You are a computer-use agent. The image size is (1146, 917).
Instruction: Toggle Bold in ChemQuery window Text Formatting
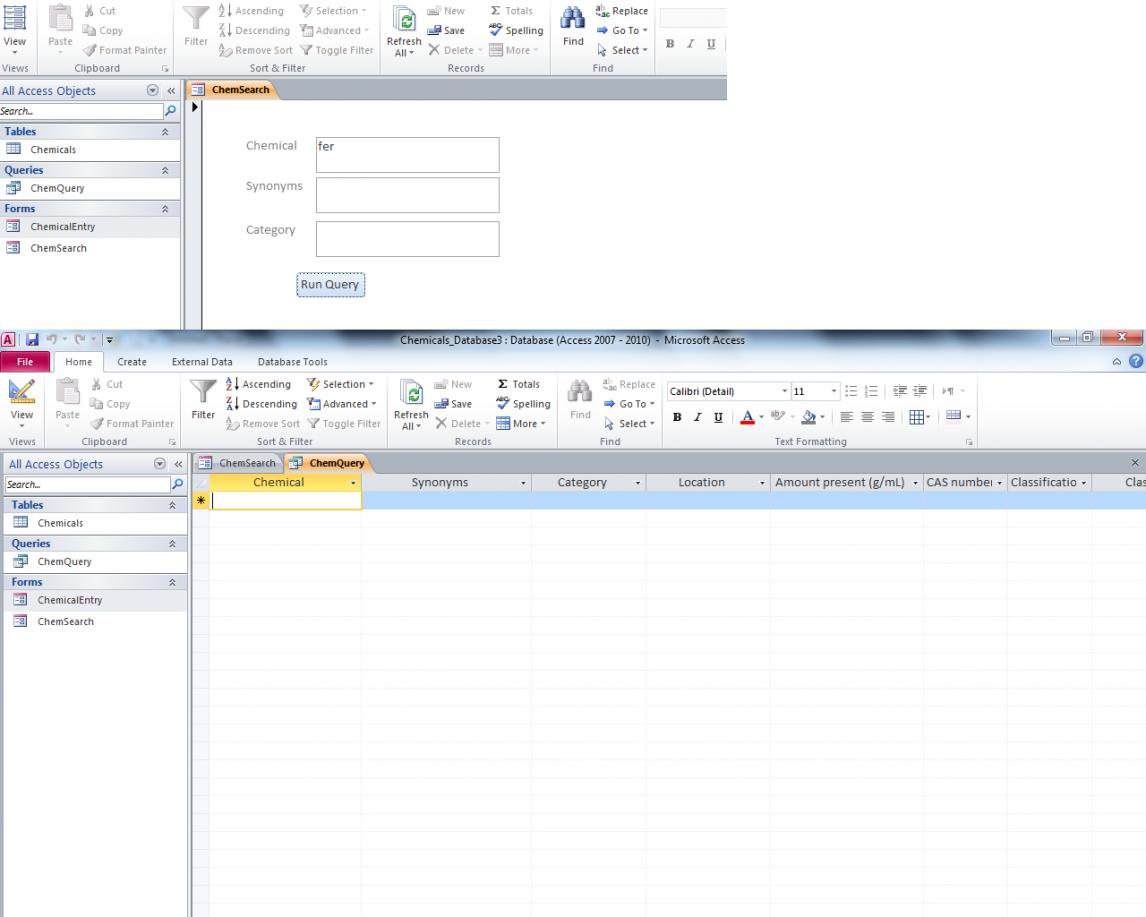pyautogui.click(x=678, y=417)
